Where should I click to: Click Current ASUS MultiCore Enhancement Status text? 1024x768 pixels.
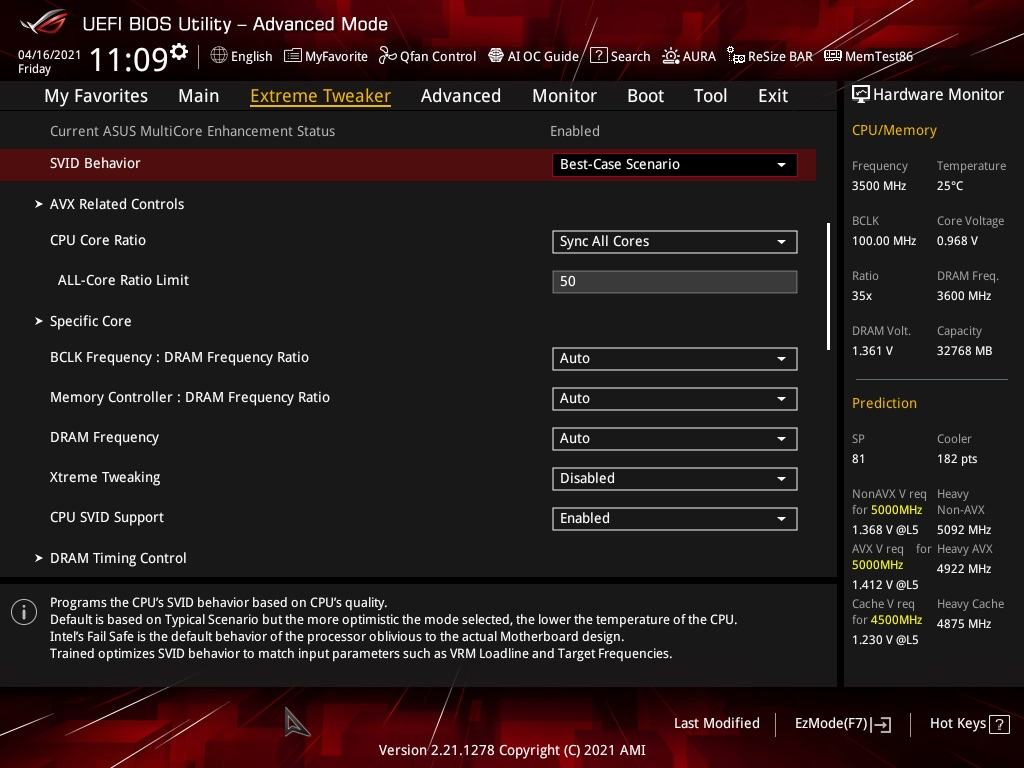193,131
